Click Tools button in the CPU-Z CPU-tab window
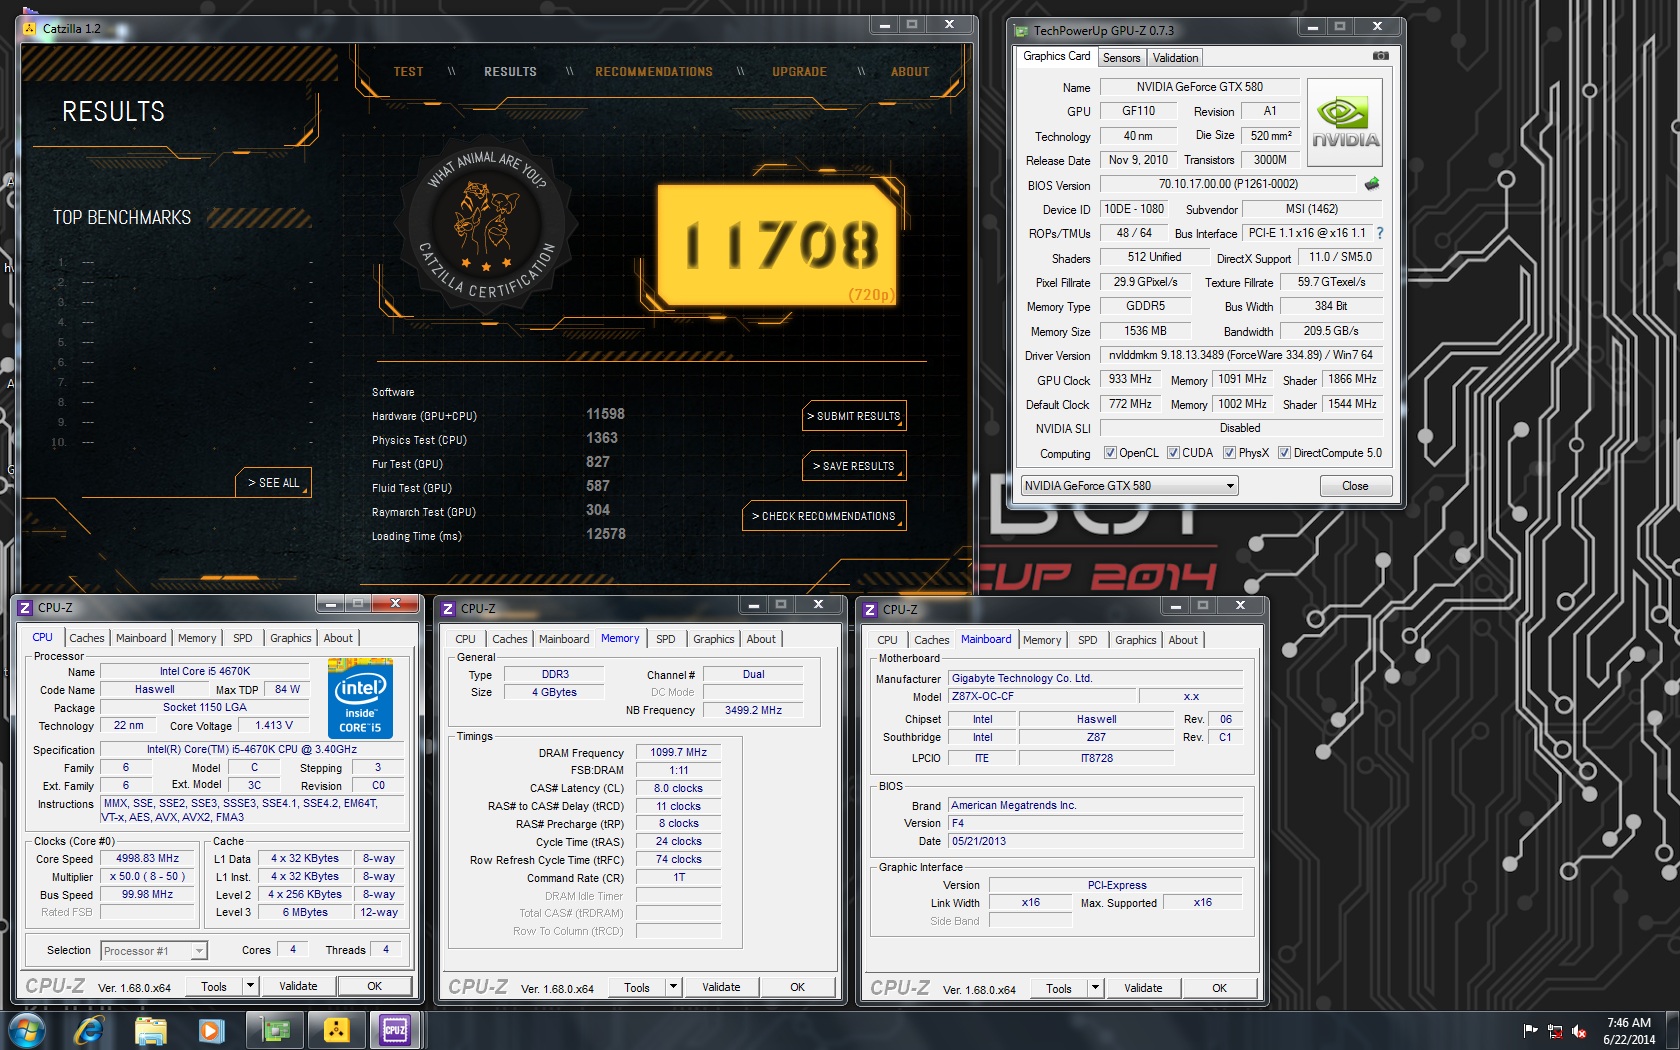Image resolution: width=1680 pixels, height=1050 pixels. click(214, 986)
